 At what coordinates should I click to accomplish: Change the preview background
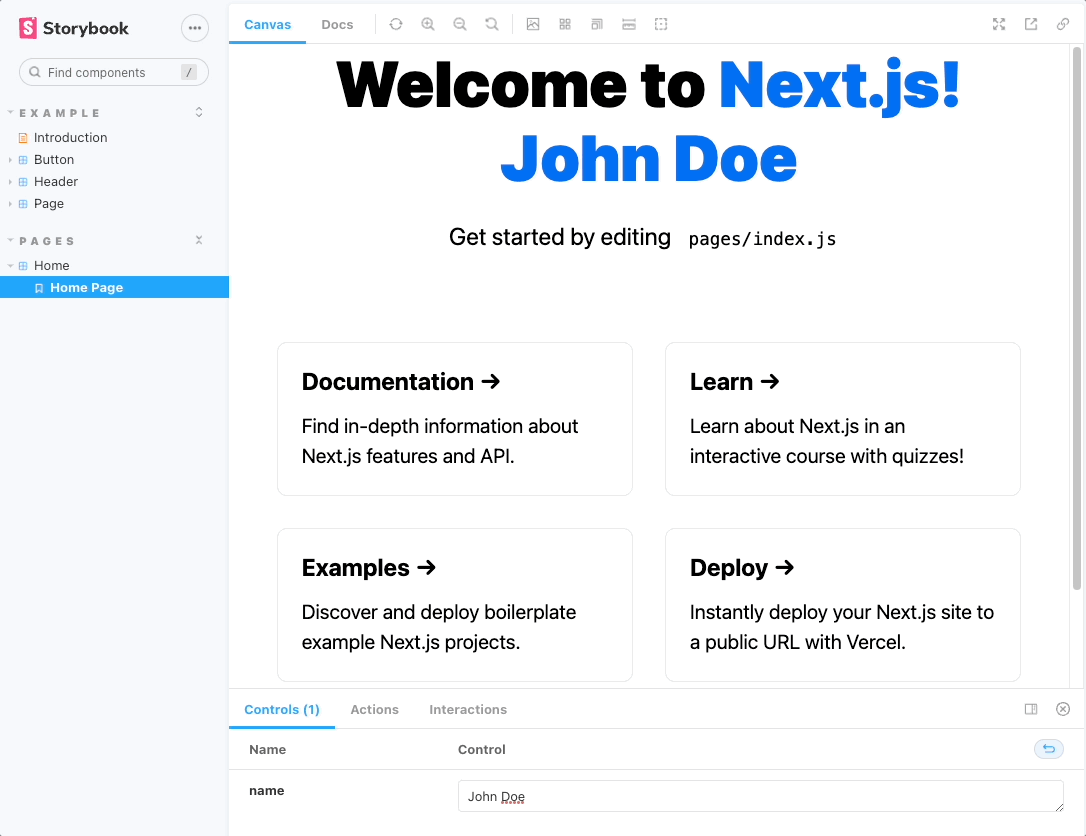(533, 24)
